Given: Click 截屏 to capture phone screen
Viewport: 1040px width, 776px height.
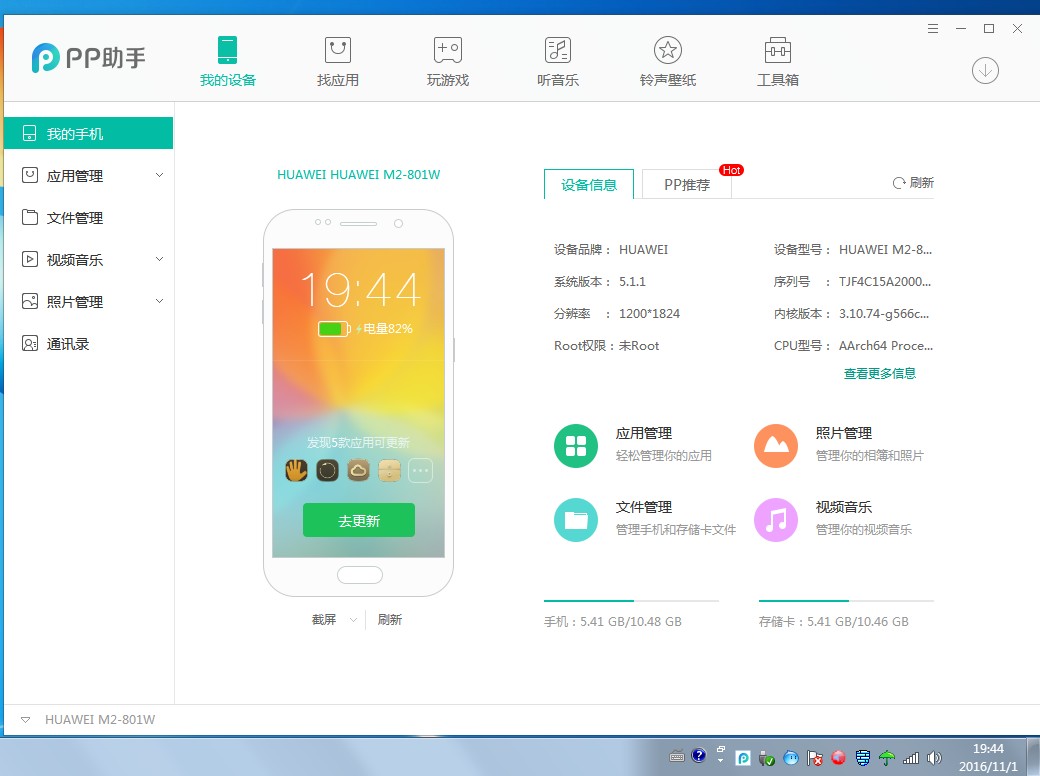Looking at the screenshot, I should [324, 619].
